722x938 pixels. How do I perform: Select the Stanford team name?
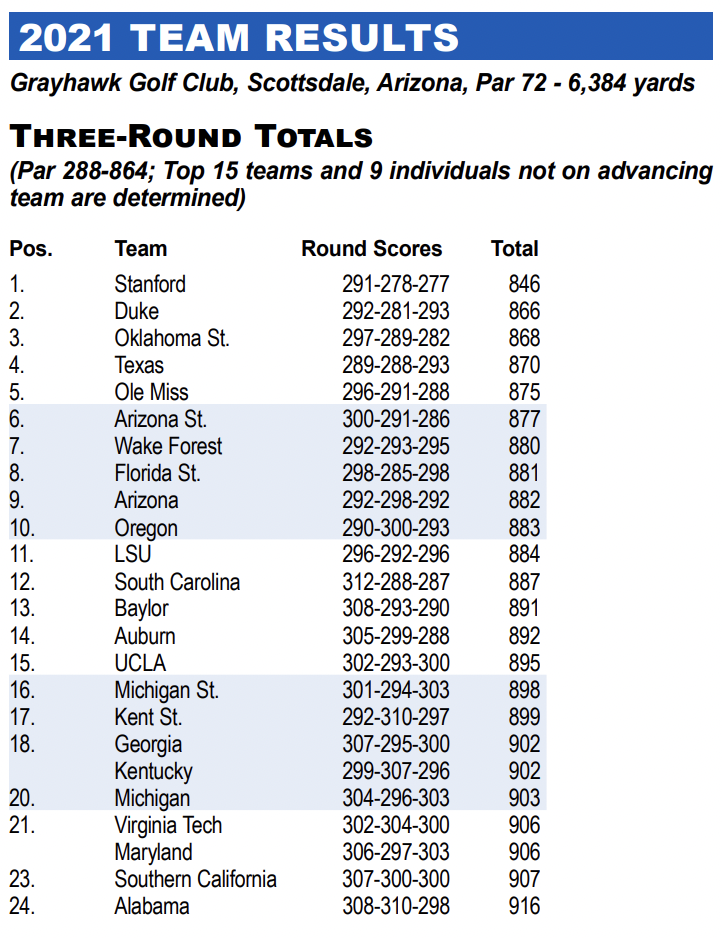click(x=150, y=284)
